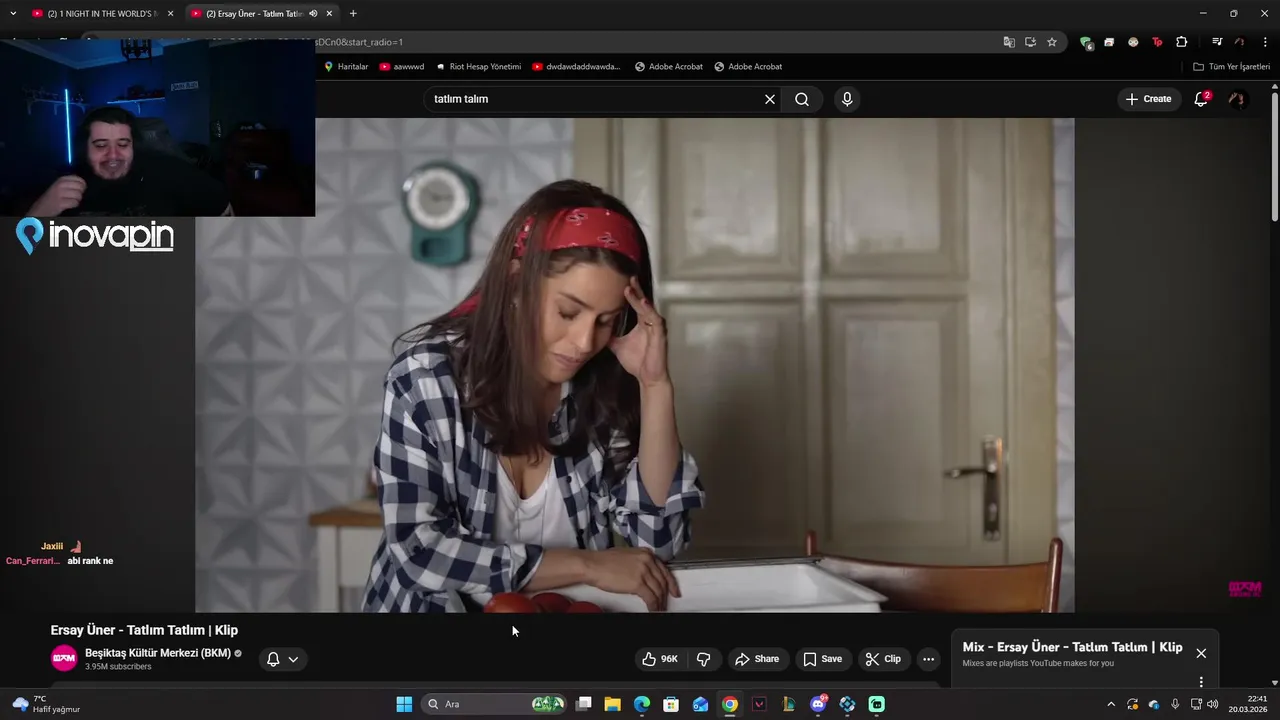
Task: Open the Tüm Yer İşaretleri bookmarks folder
Action: click(1232, 66)
